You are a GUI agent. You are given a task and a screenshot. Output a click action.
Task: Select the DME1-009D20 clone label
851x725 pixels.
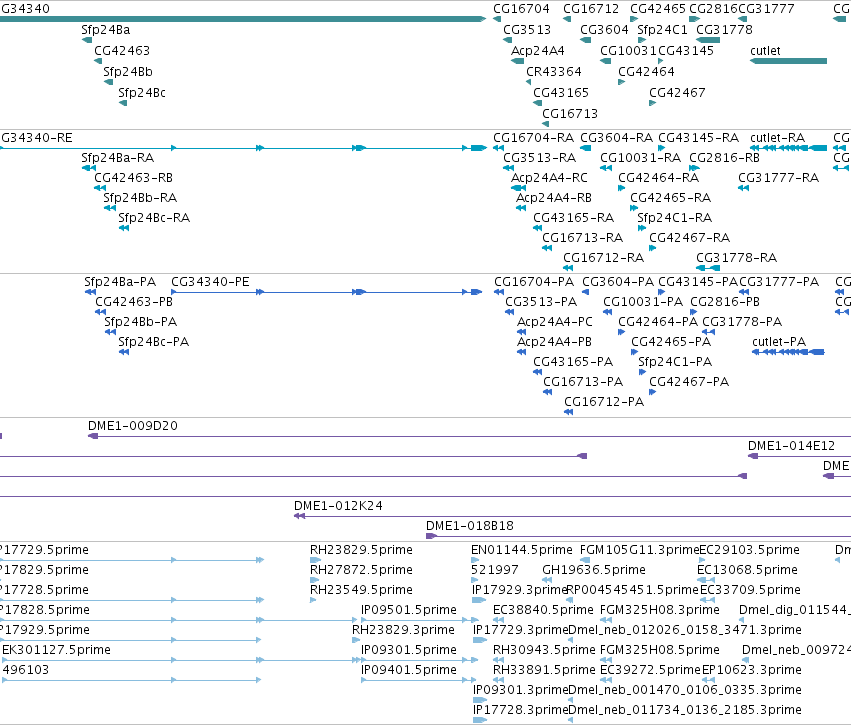tap(133, 426)
